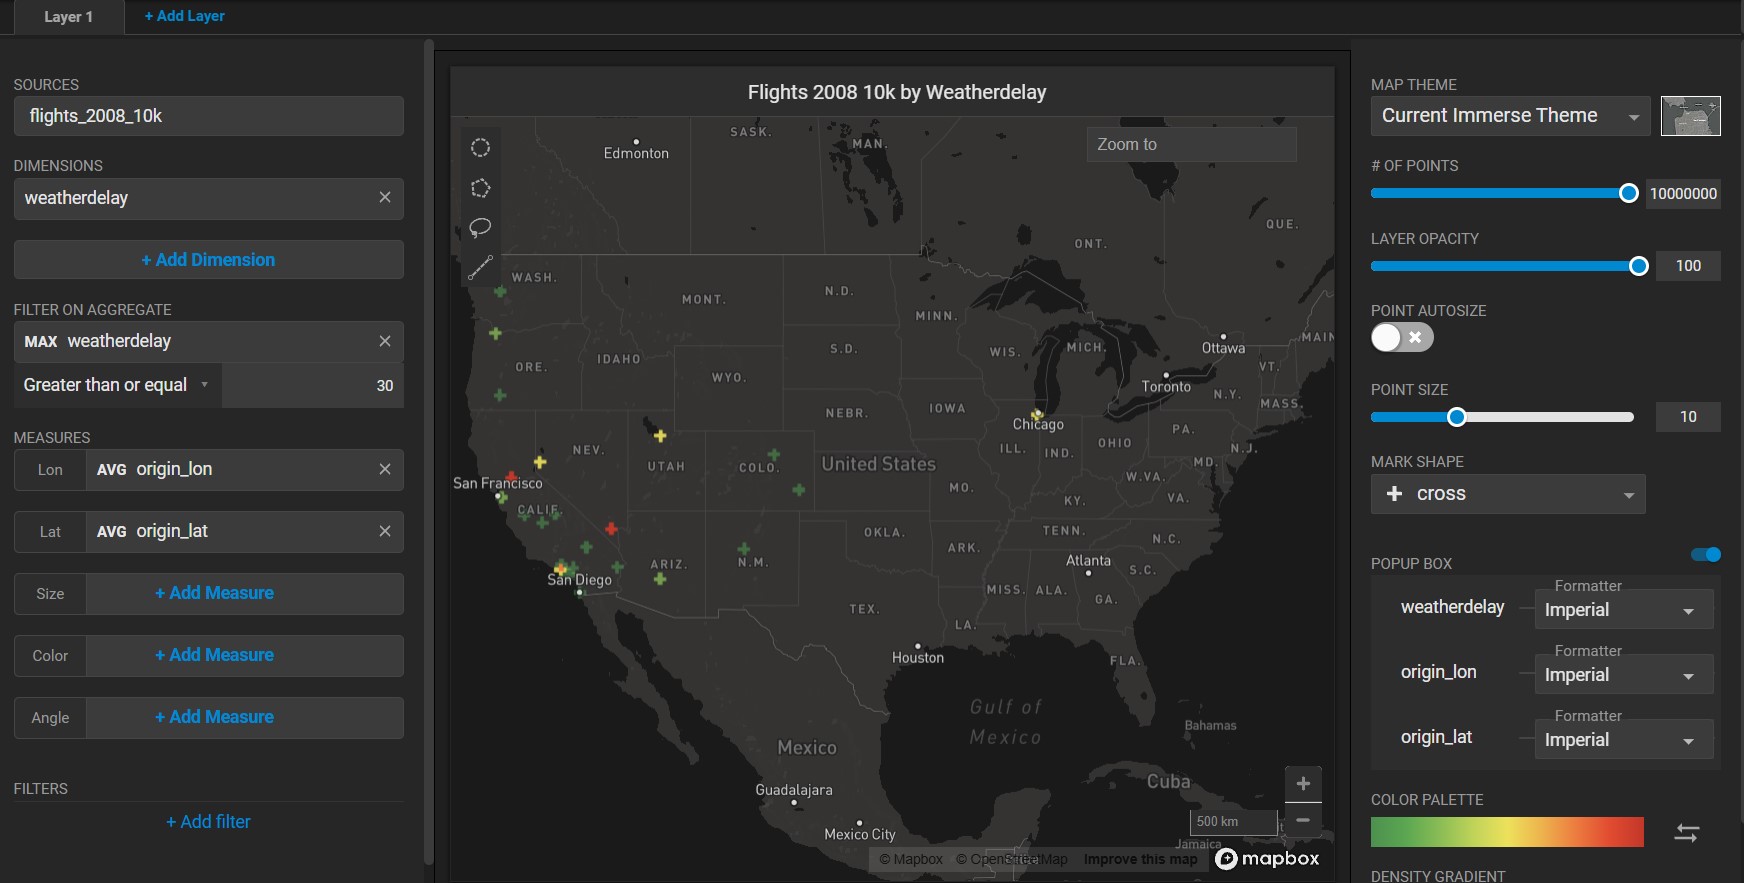Remove the AVG origin_lon measure
This screenshot has width=1744, height=883.
pyautogui.click(x=385, y=469)
